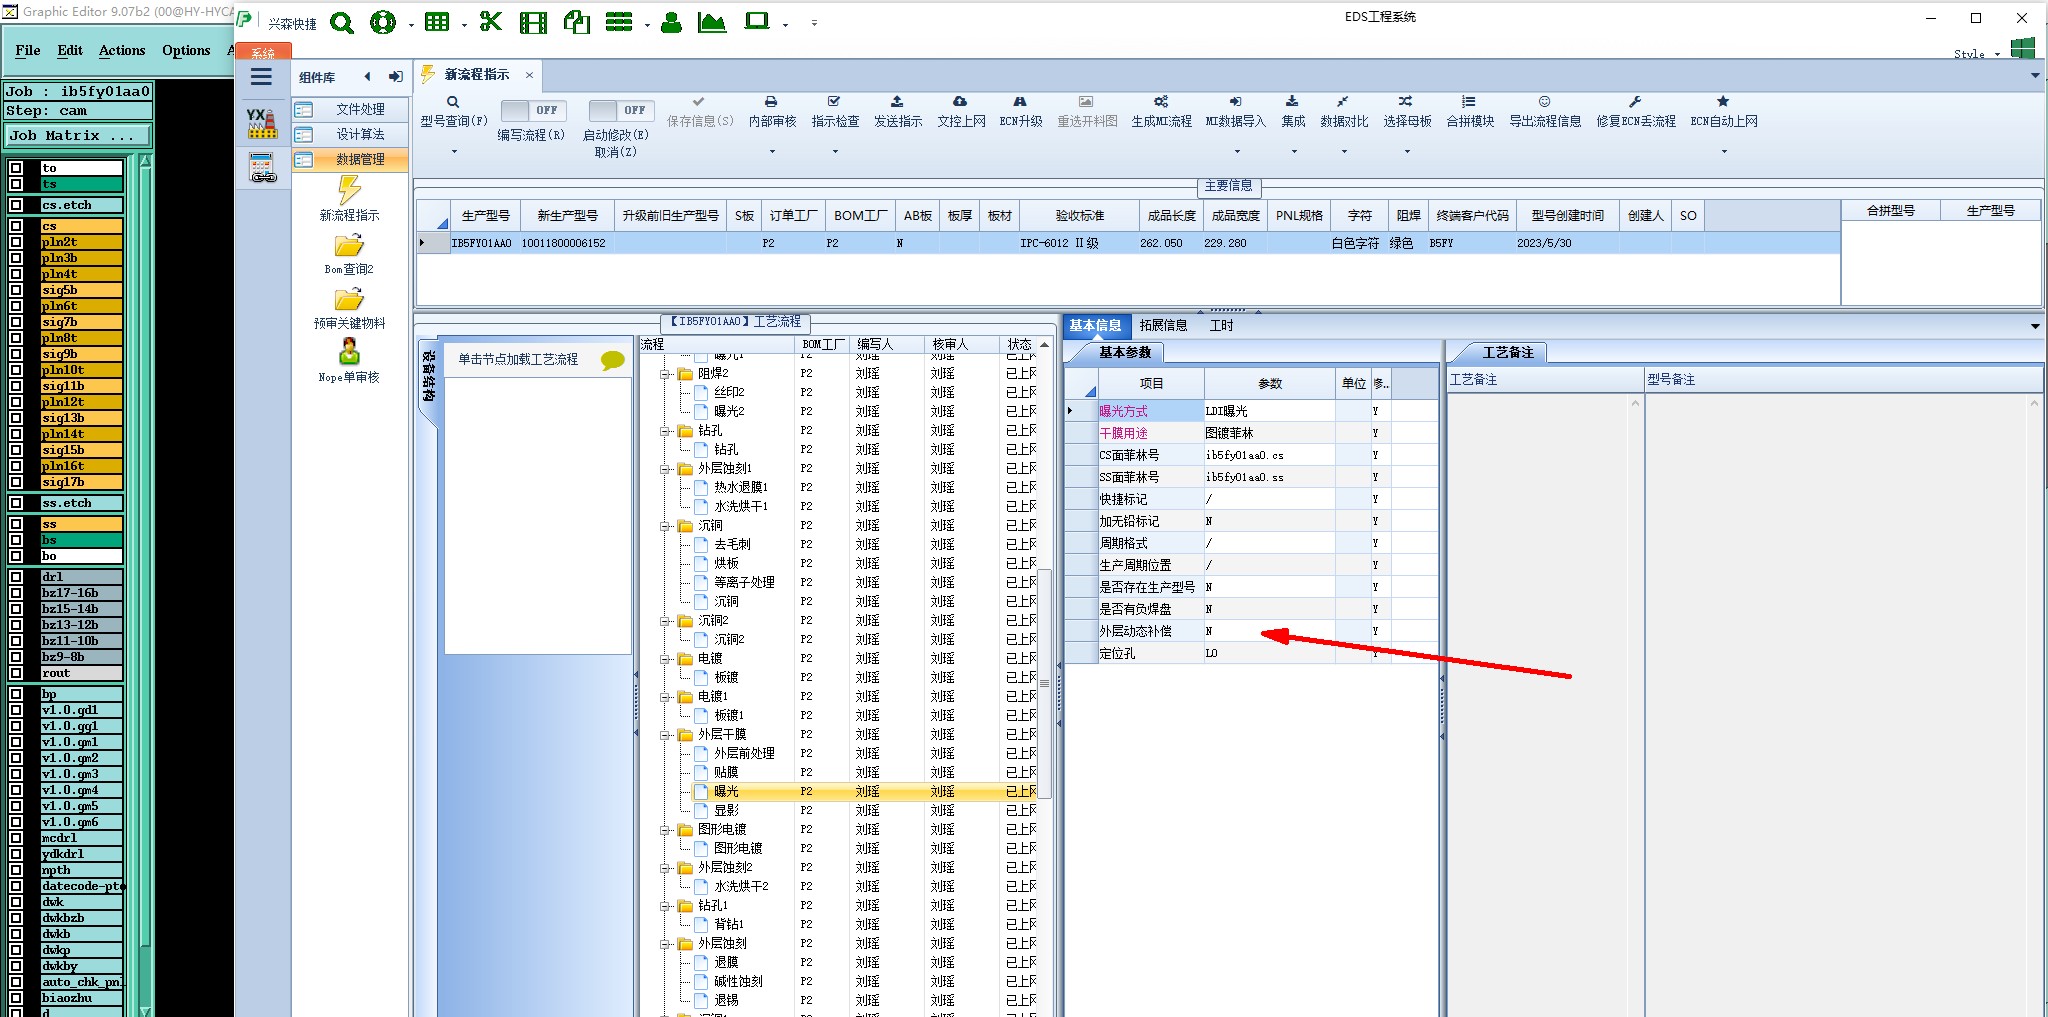Click 生成MI流程 gears tool
This screenshot has height=1017, width=2048.
(x=1161, y=111)
